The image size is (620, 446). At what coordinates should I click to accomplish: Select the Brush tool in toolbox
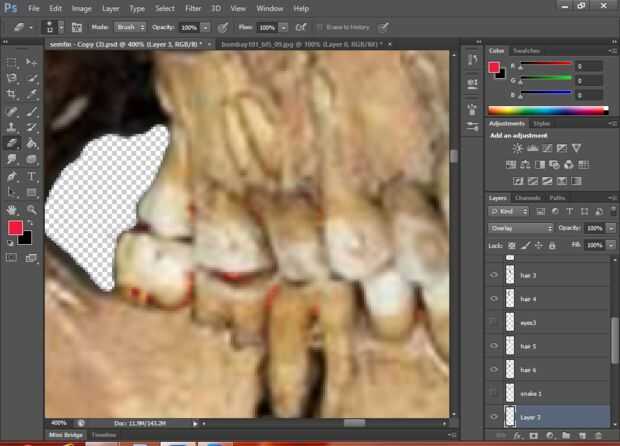31,111
